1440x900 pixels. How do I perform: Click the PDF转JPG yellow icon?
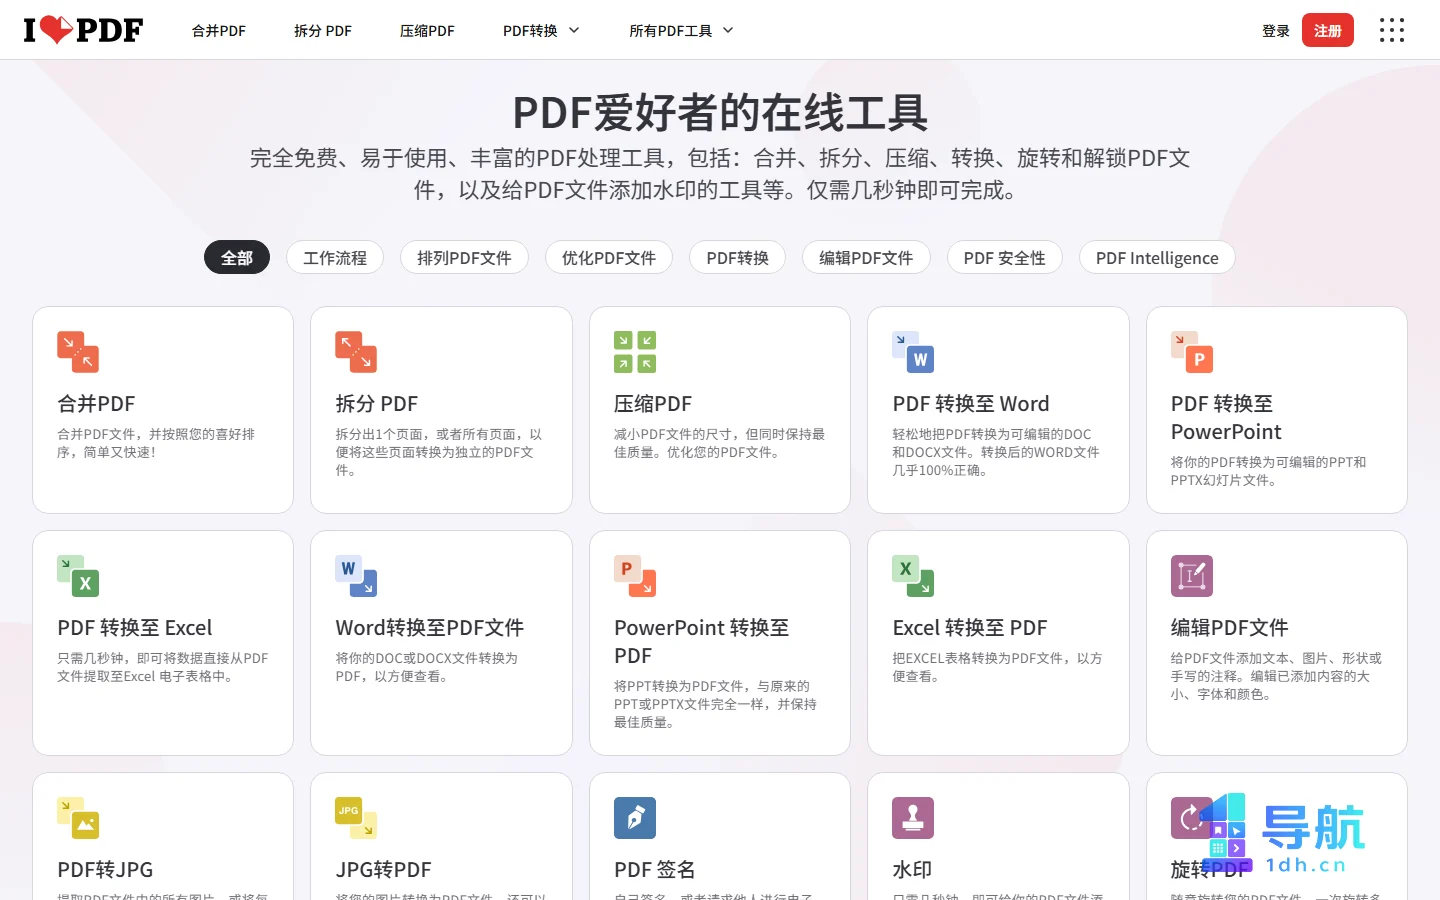click(78, 818)
